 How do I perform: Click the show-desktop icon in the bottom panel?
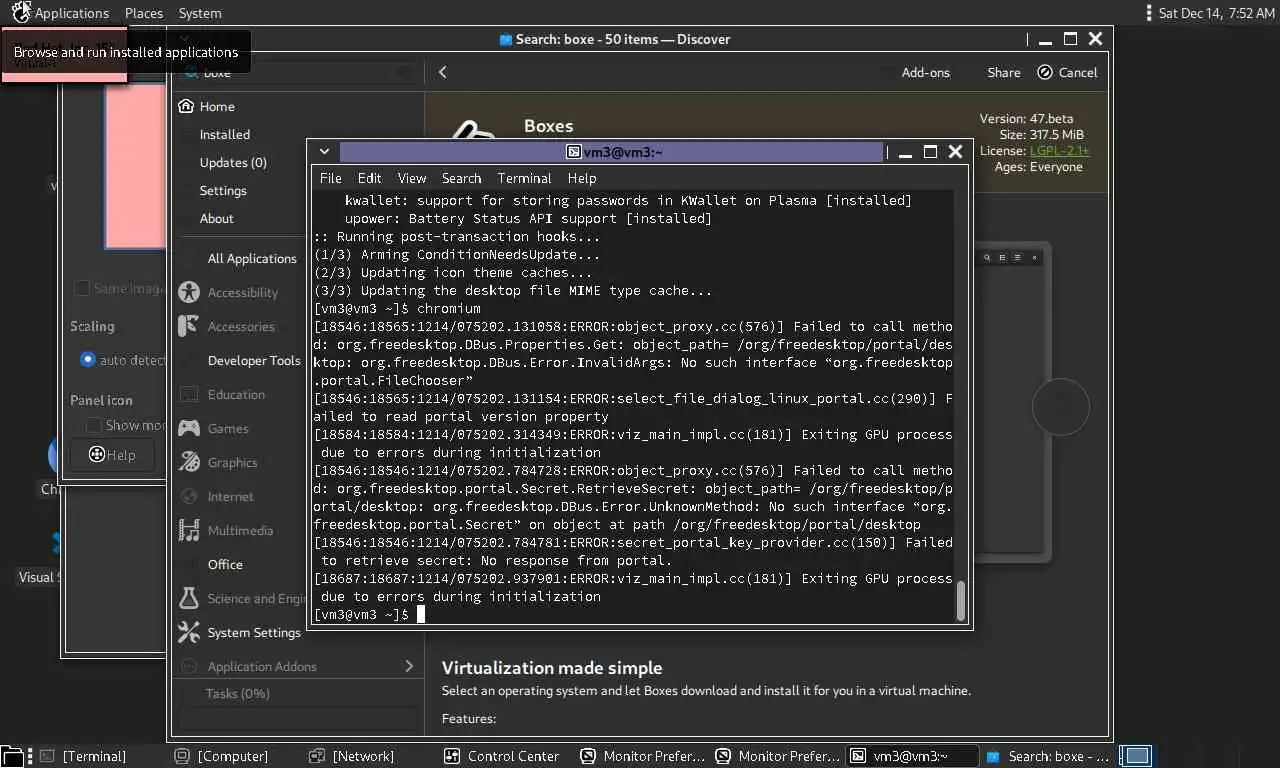[10, 756]
